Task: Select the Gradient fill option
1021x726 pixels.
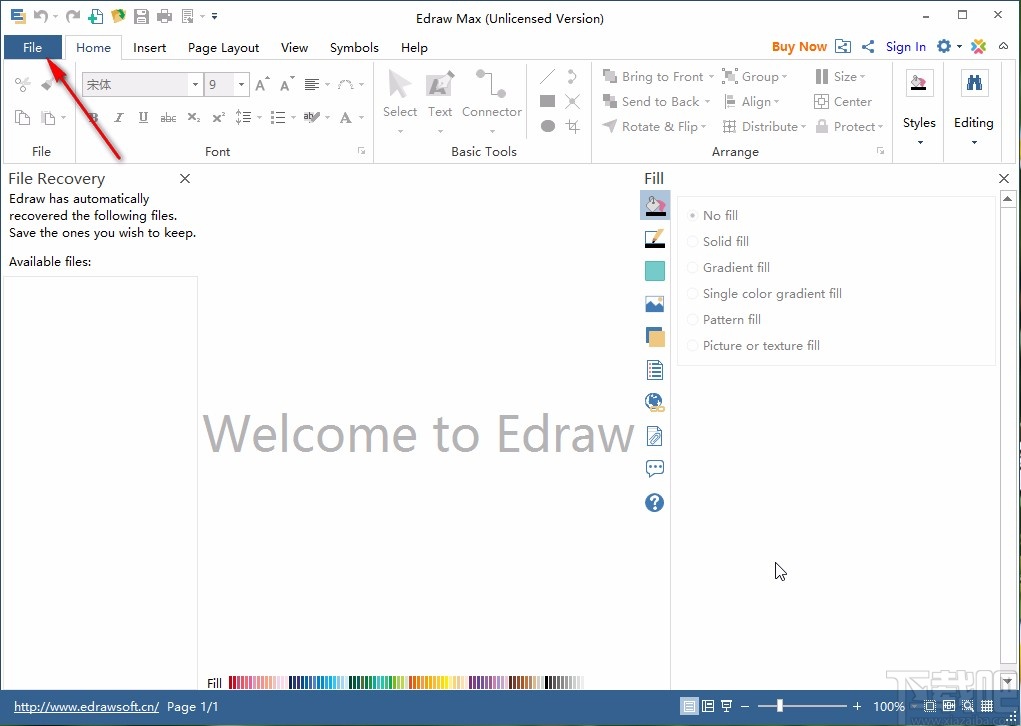Action: pos(729,268)
